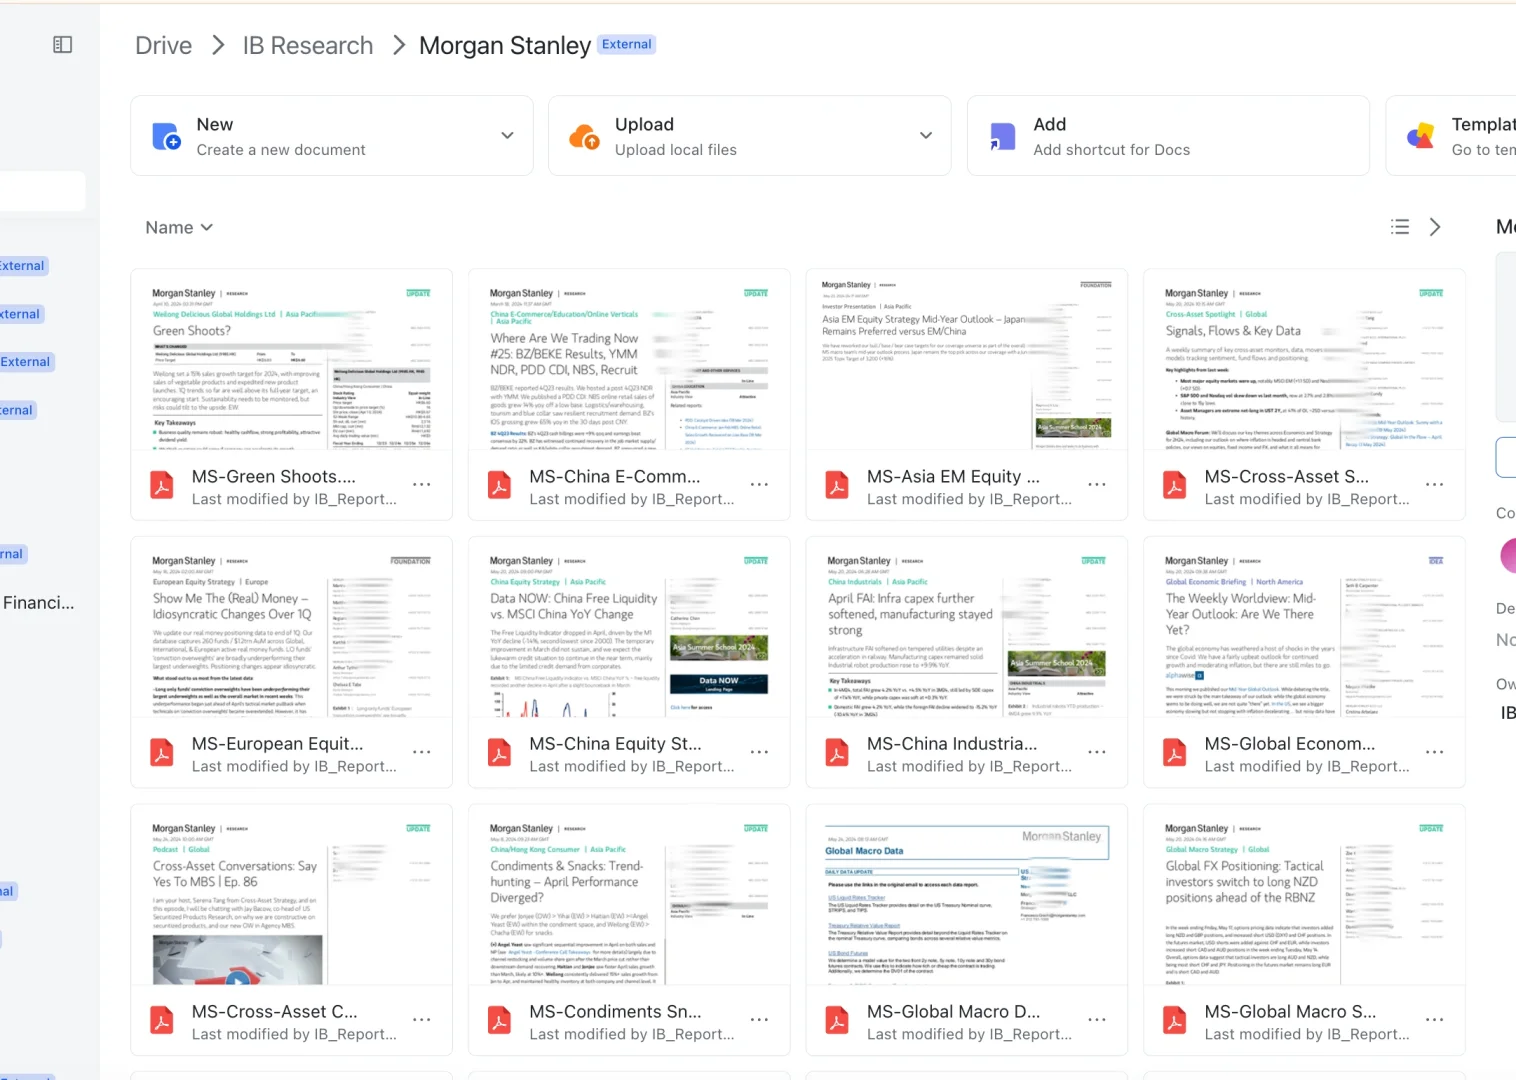Switch to list view icon
1516x1080 pixels.
[1400, 227]
